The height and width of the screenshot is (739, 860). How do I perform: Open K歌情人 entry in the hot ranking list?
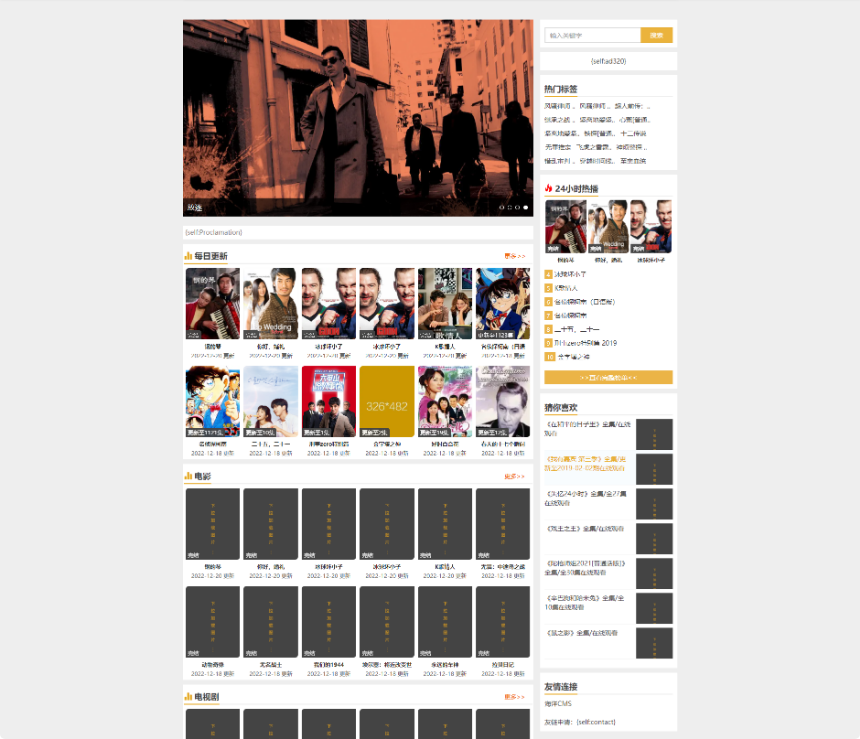pos(566,288)
